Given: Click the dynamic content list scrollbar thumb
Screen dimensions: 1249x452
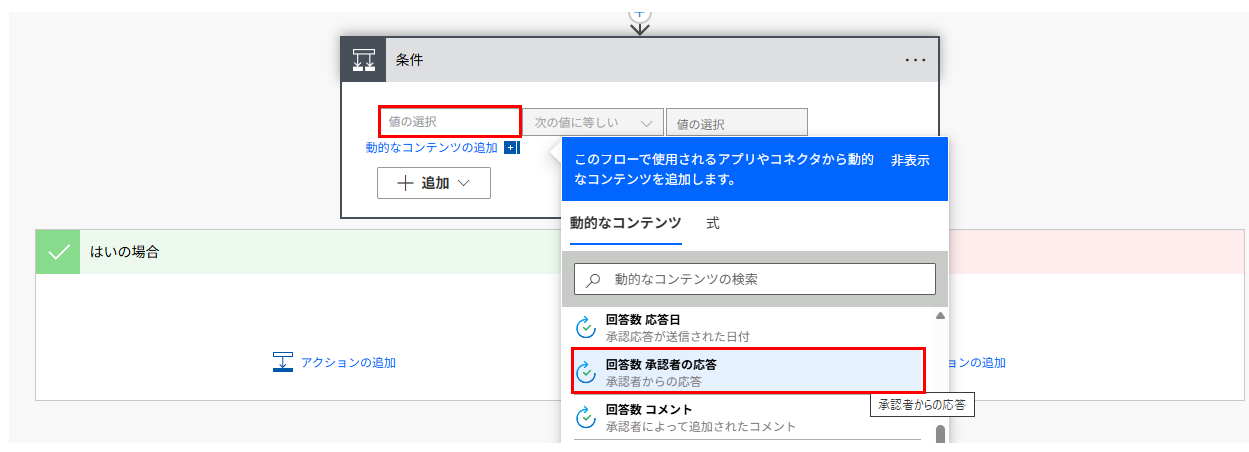Looking at the screenshot, I should [940, 434].
